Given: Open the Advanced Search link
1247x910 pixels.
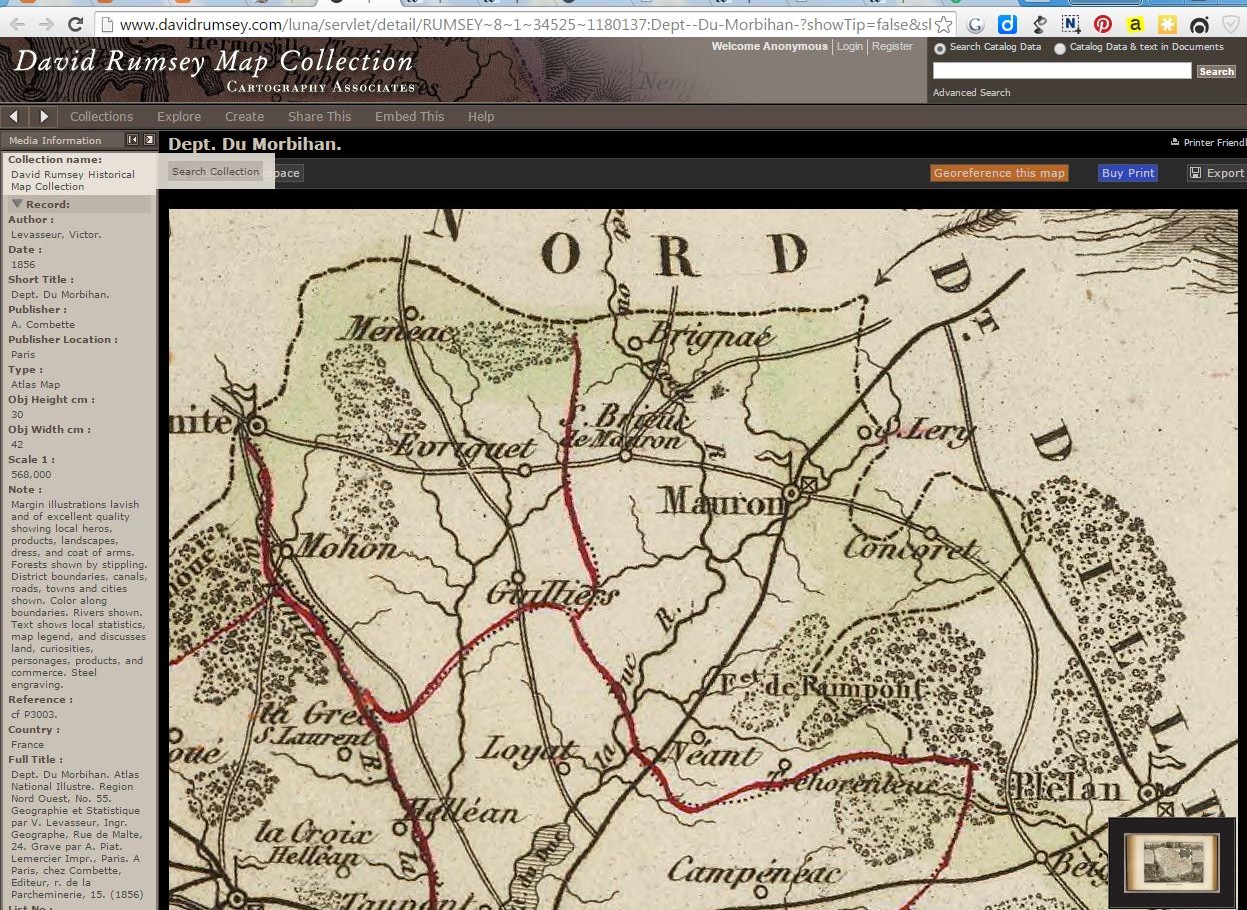Looking at the screenshot, I should [x=971, y=92].
